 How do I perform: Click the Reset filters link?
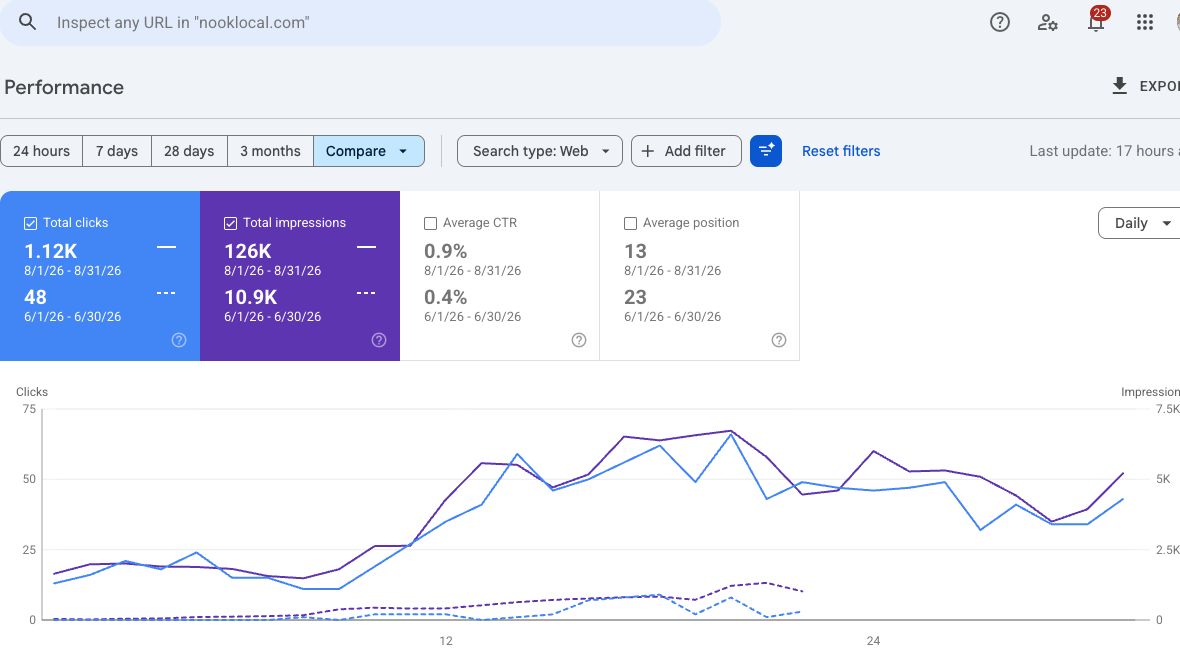841,151
